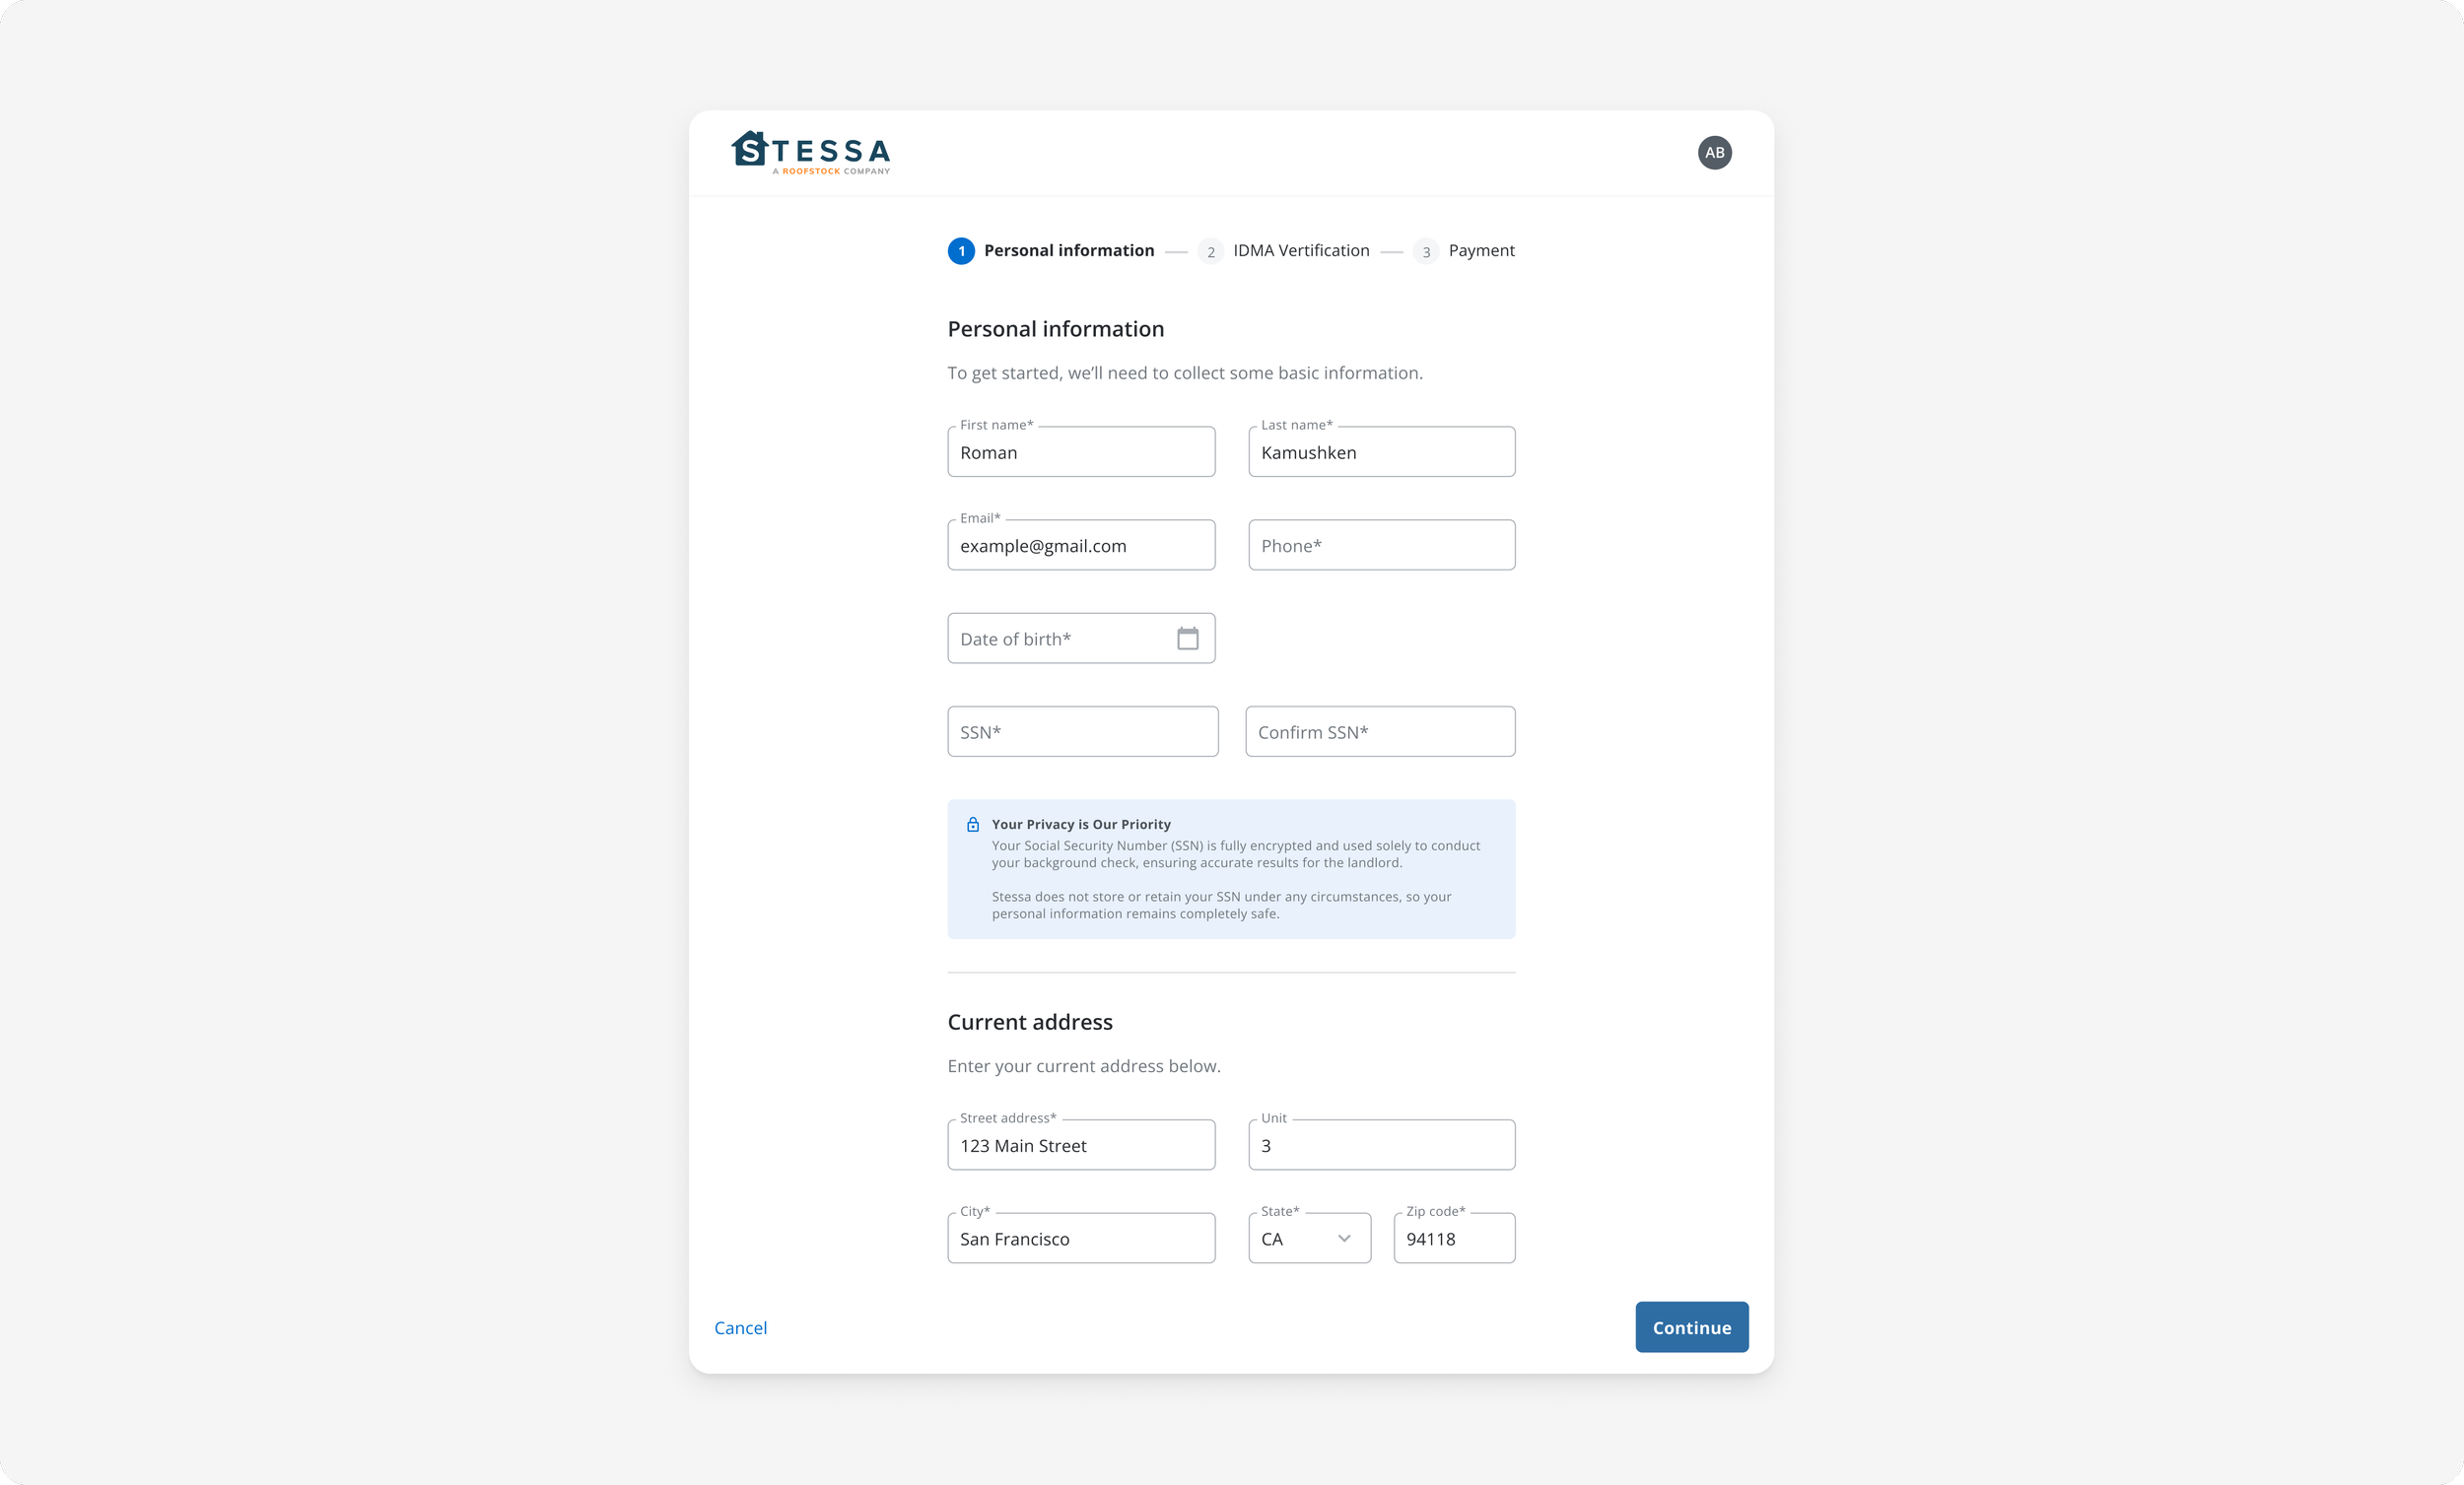Focus the Confirm SSN field
Screen dimensions: 2464x1485
[1379, 732]
